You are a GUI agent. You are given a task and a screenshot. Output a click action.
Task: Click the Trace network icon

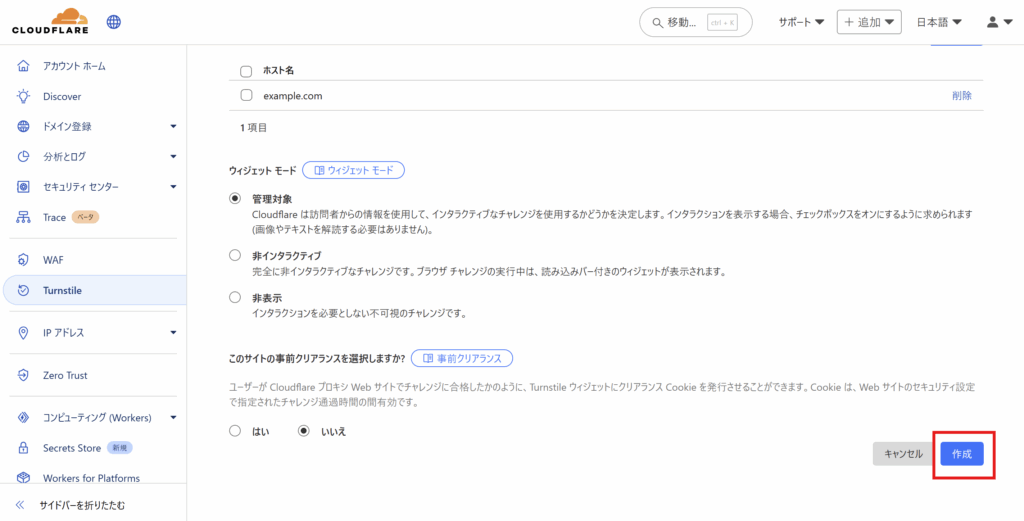pyautogui.click(x=24, y=217)
